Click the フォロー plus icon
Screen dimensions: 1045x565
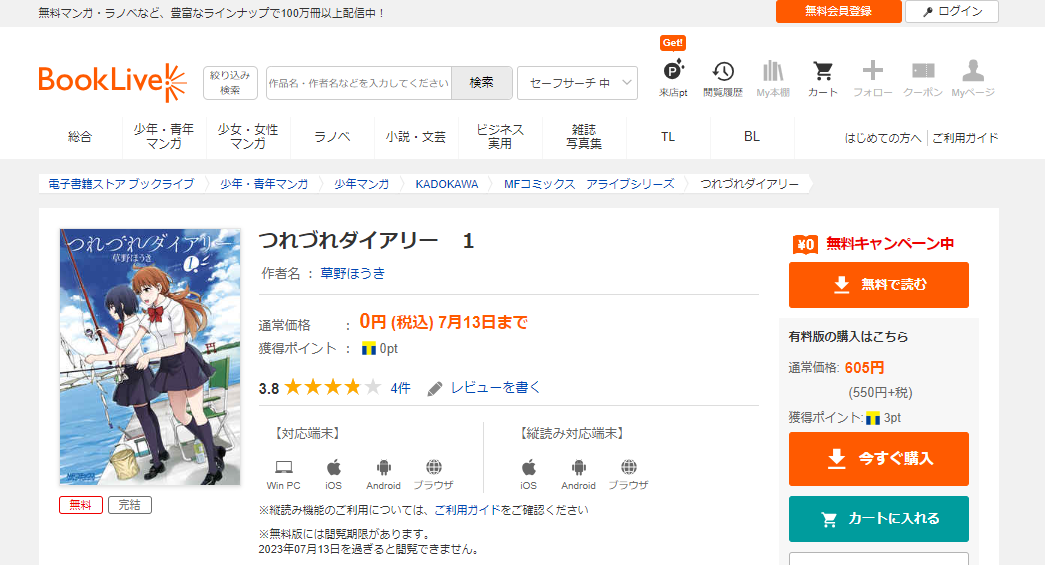pos(873,73)
